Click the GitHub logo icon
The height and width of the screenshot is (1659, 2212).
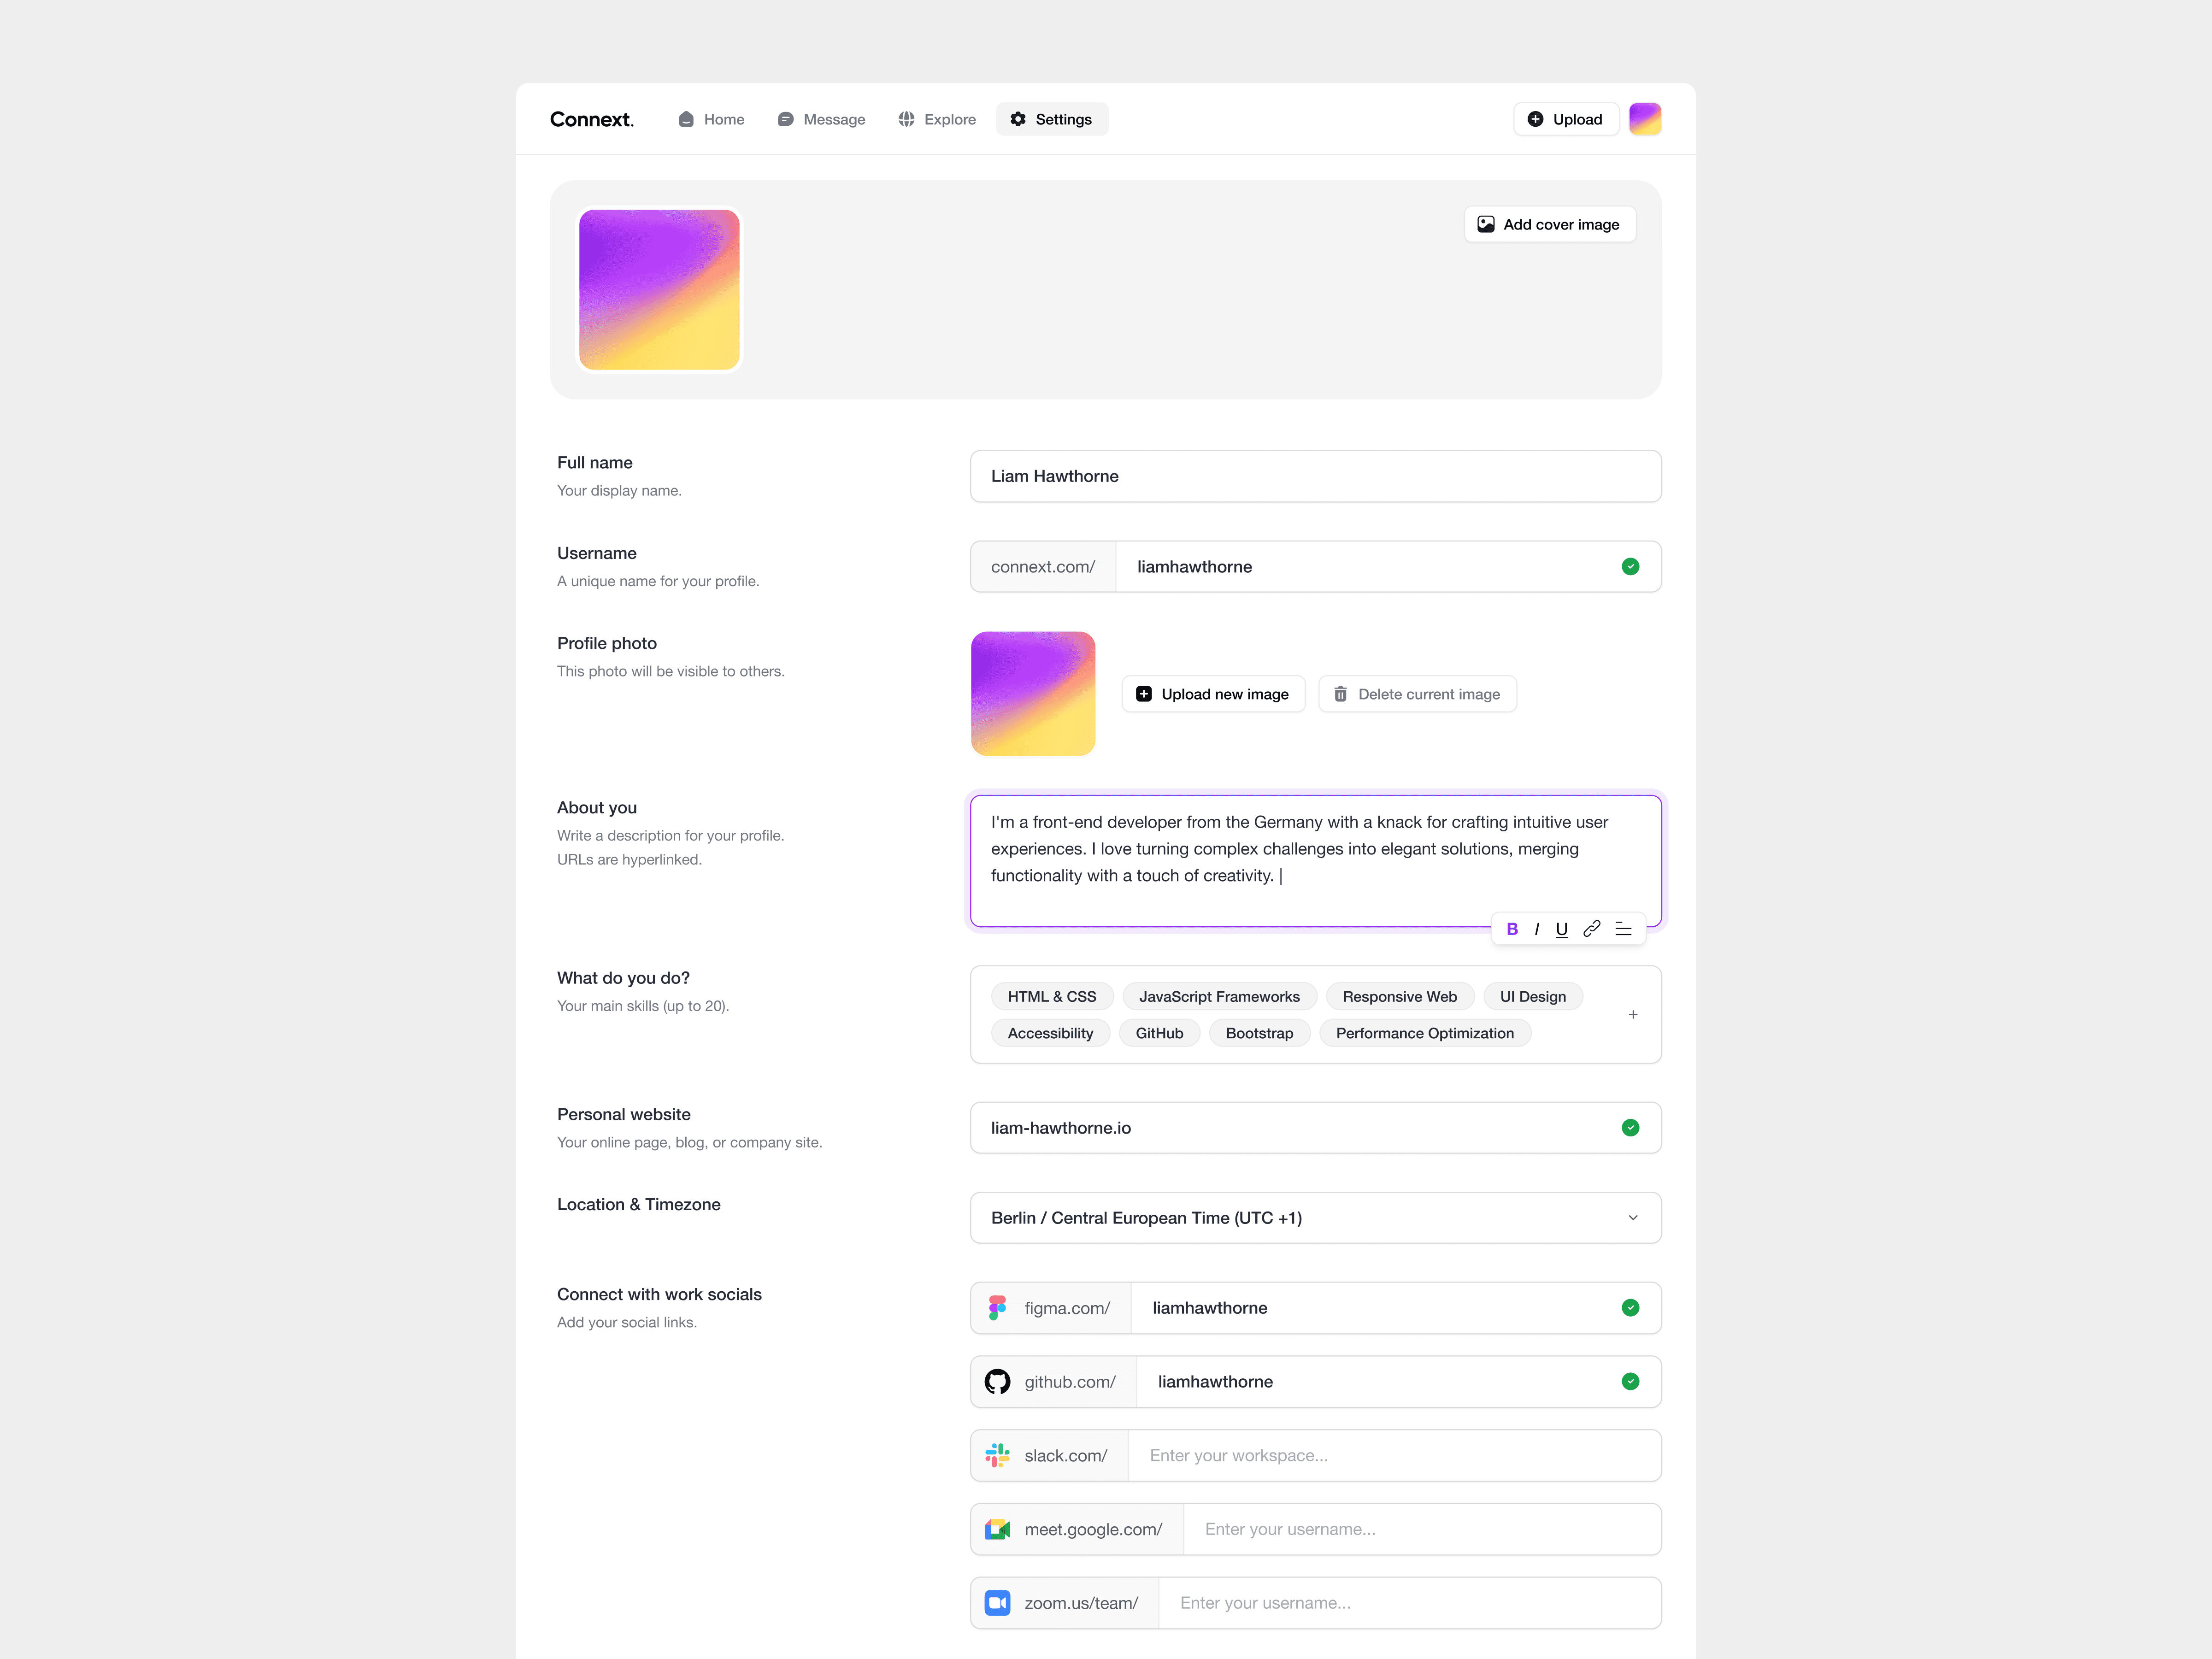997,1381
